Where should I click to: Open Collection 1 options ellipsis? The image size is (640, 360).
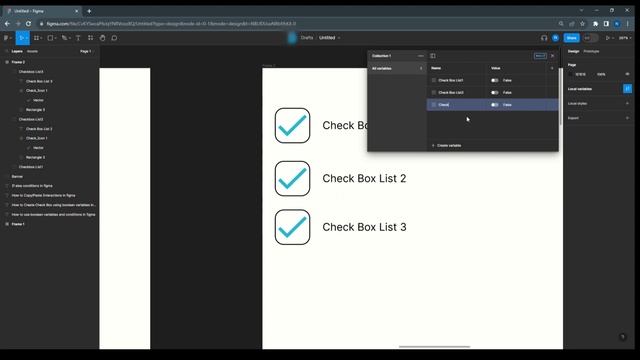tap(421, 56)
